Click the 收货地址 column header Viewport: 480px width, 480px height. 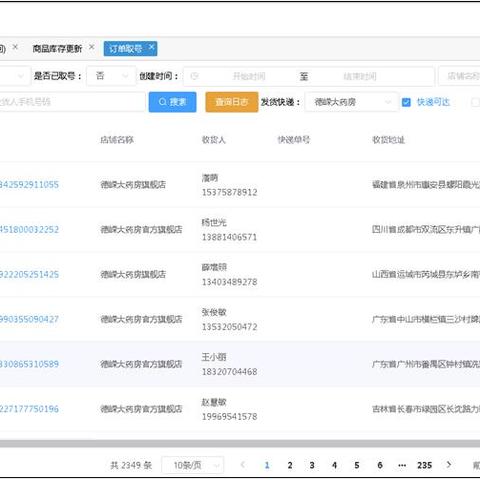pos(388,140)
